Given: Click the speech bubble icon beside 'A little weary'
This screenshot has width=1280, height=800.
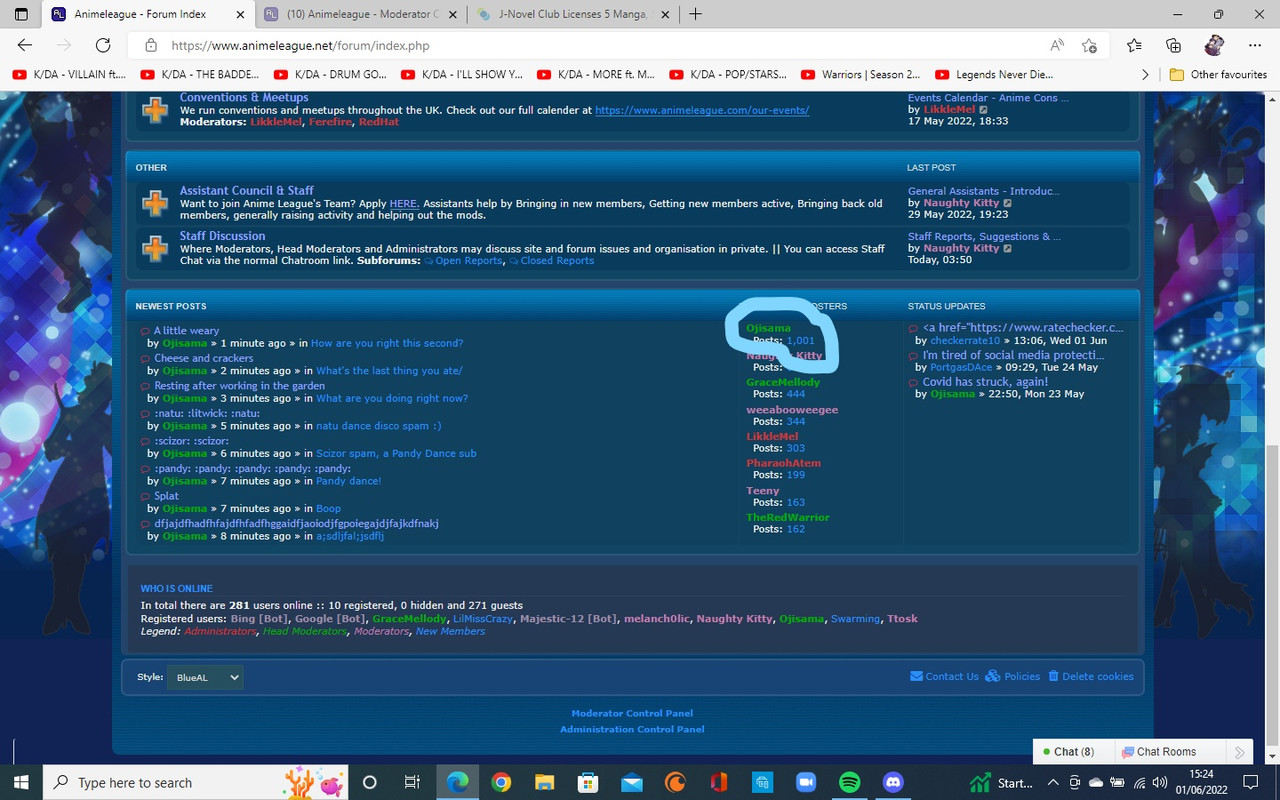Looking at the screenshot, I should [145, 331].
